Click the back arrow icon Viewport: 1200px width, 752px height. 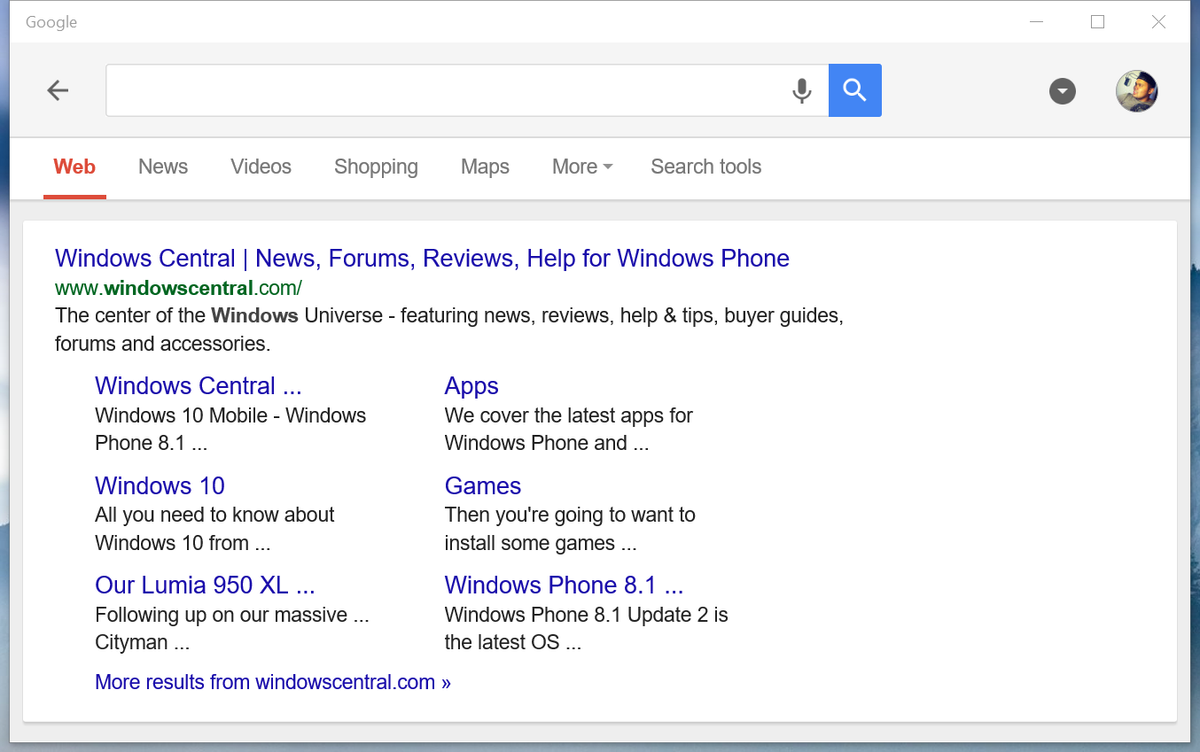[57, 90]
